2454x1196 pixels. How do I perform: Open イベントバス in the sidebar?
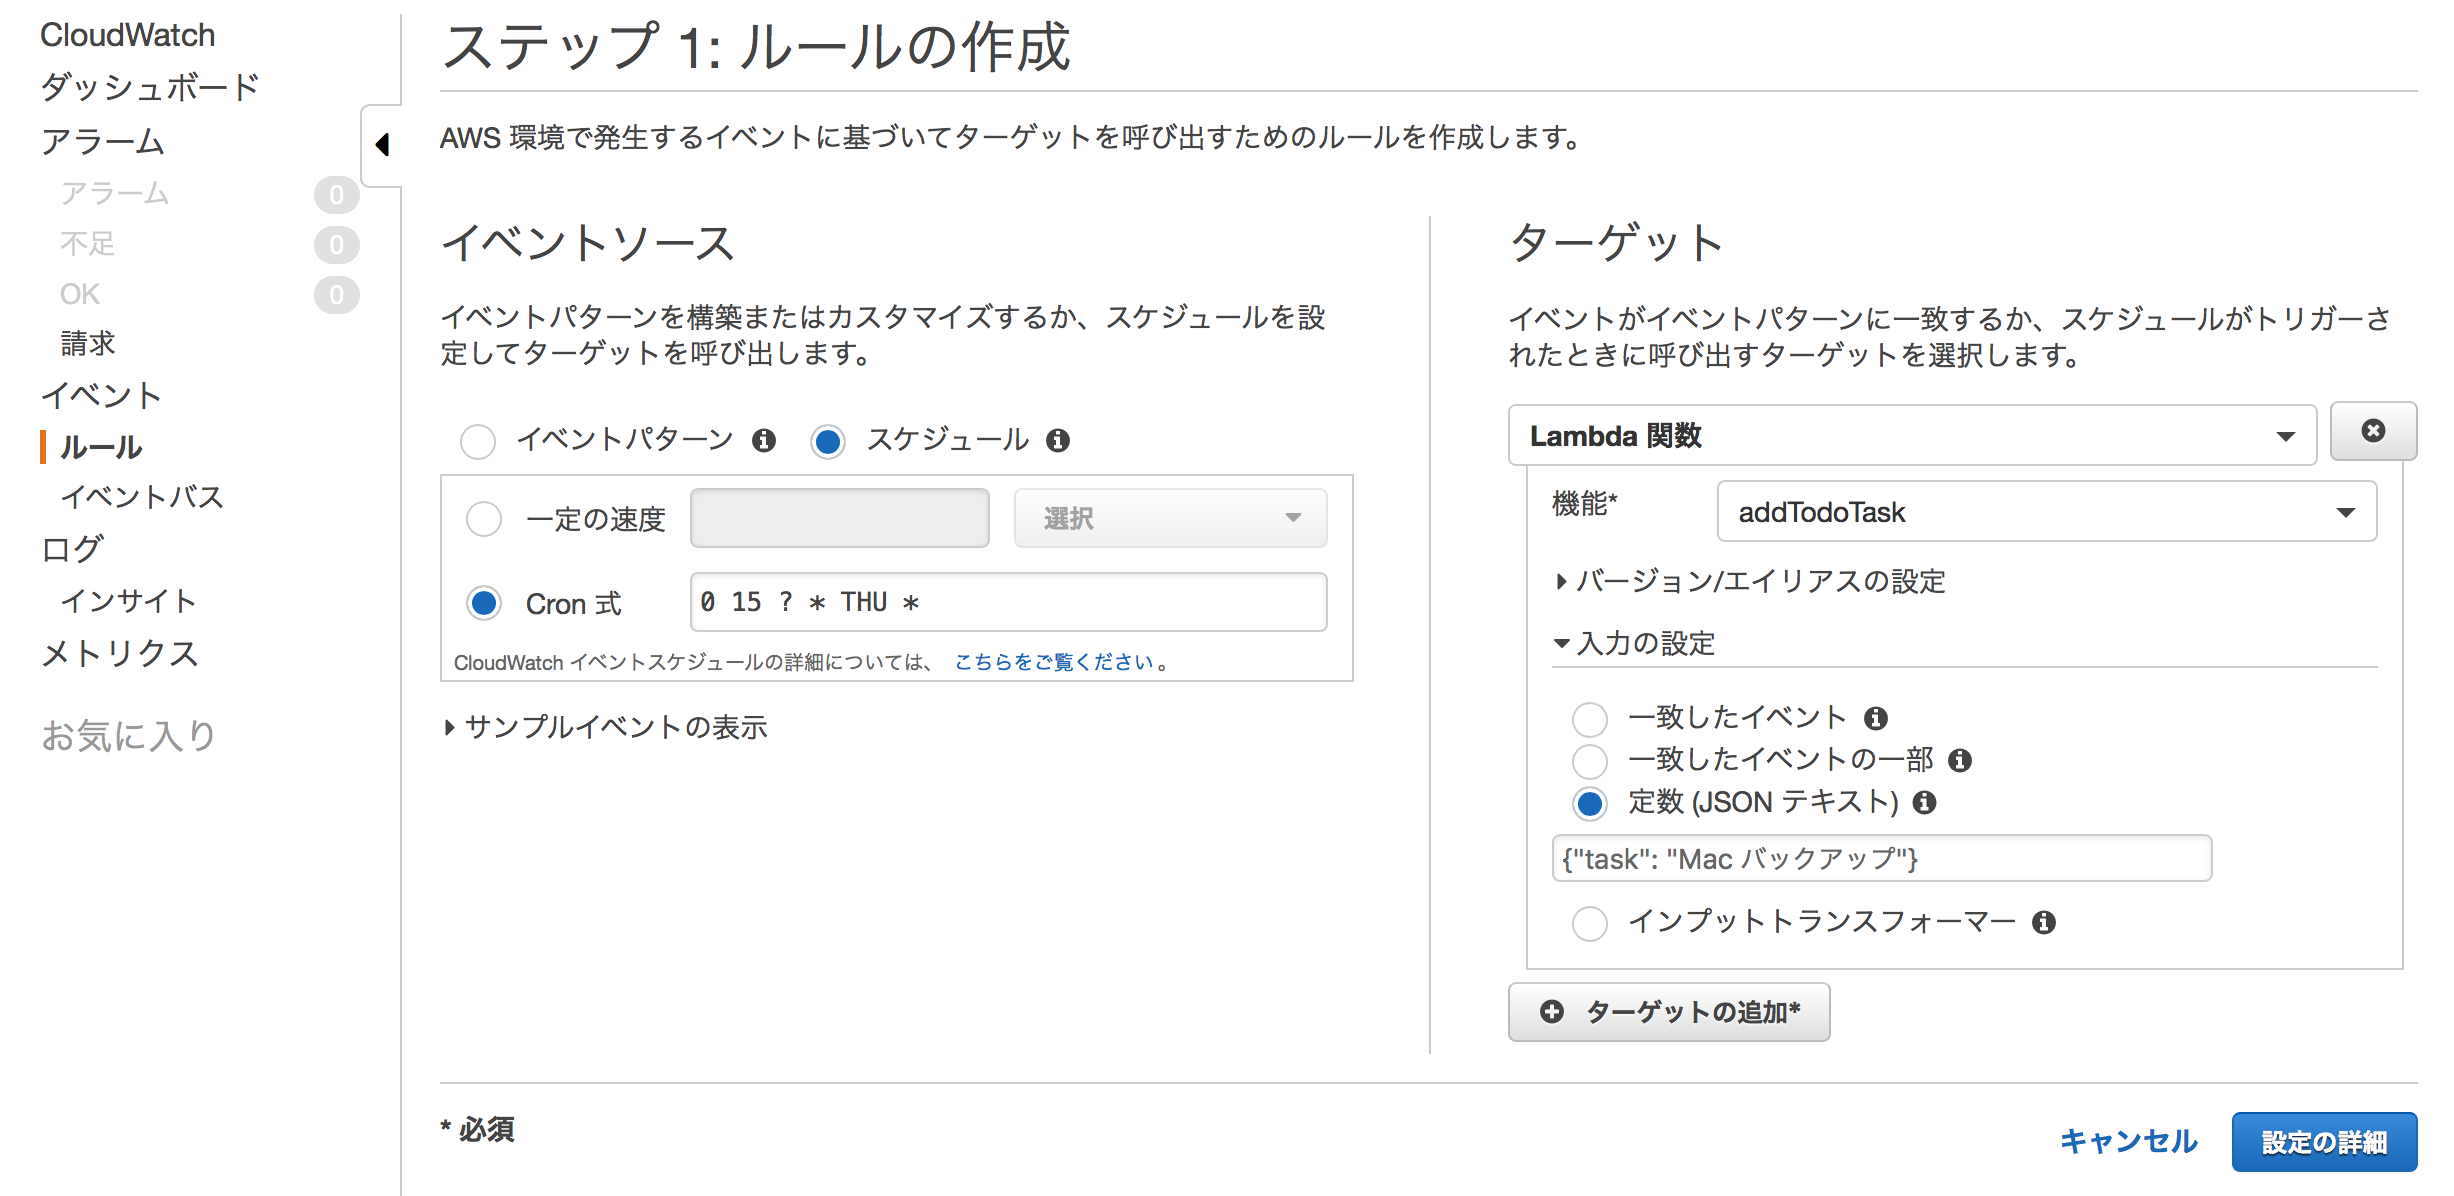142,497
